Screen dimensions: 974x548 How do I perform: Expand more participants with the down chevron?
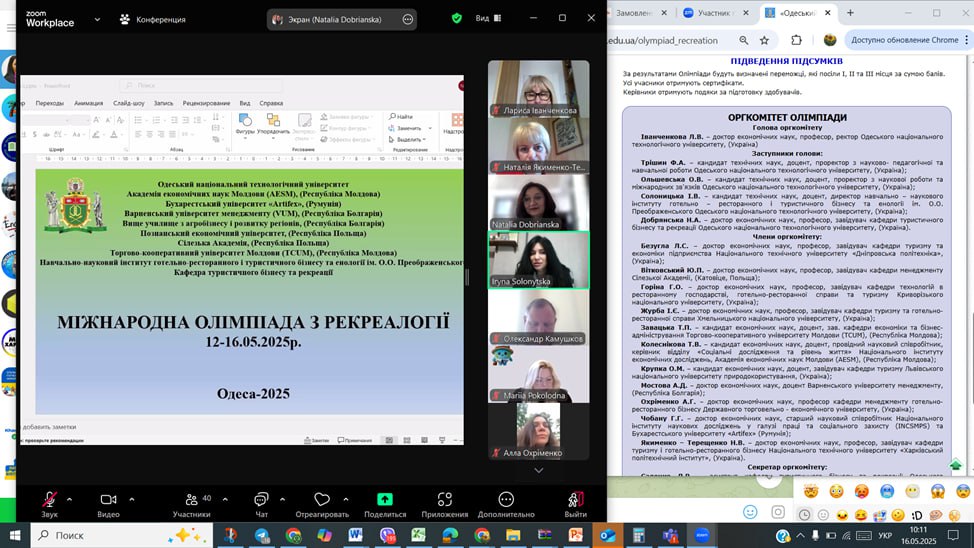[x=538, y=470]
